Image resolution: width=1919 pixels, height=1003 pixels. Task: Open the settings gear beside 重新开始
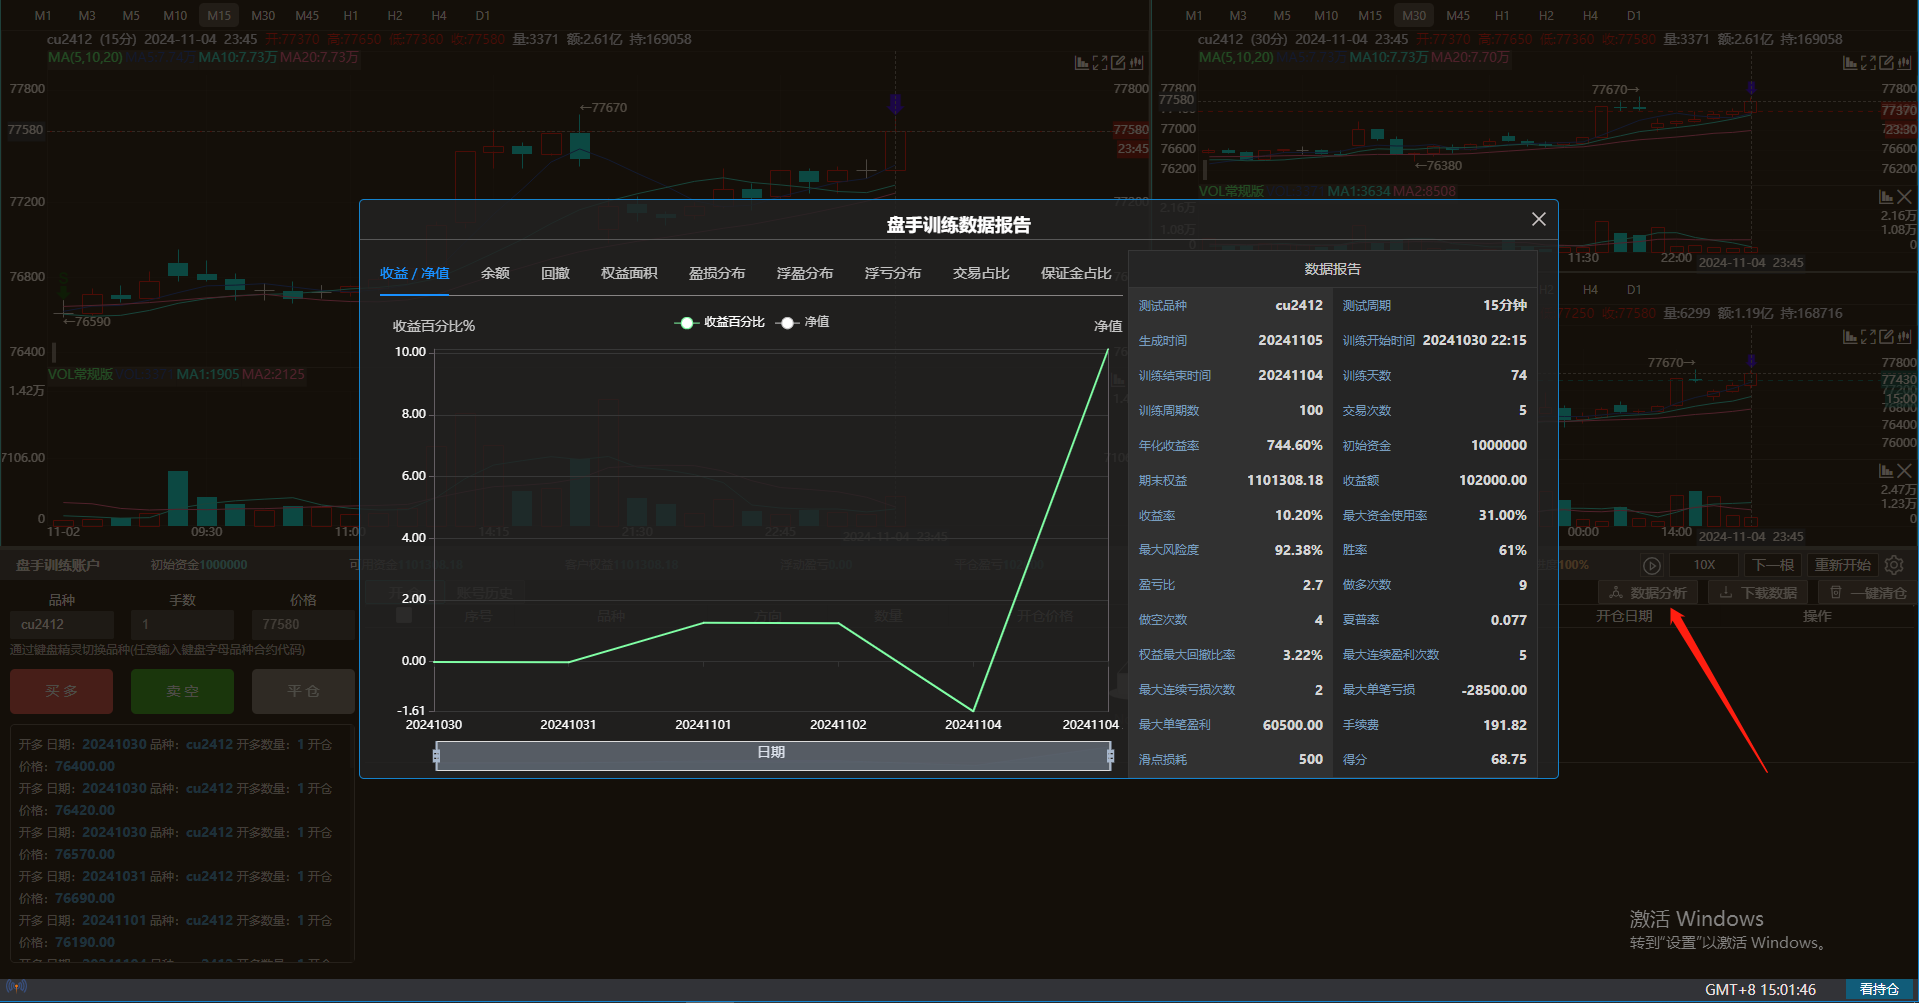[x=1894, y=565]
